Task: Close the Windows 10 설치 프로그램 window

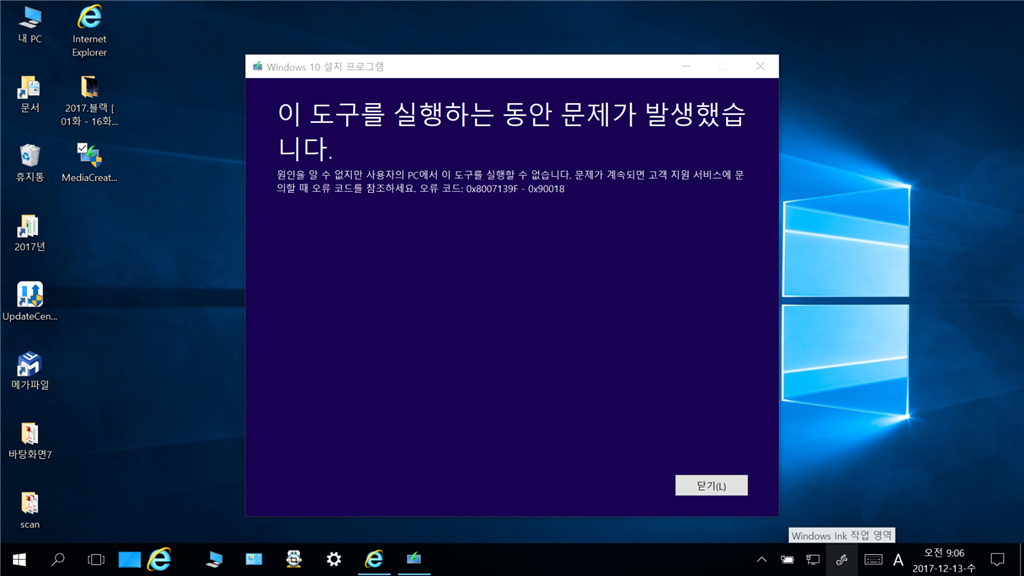Action: point(760,66)
